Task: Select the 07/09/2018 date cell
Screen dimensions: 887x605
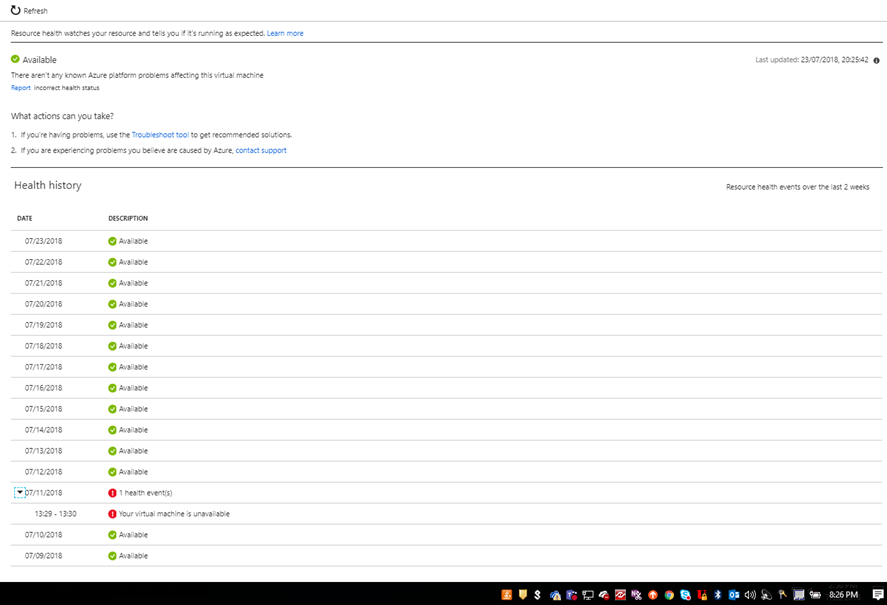Action: click(x=44, y=556)
